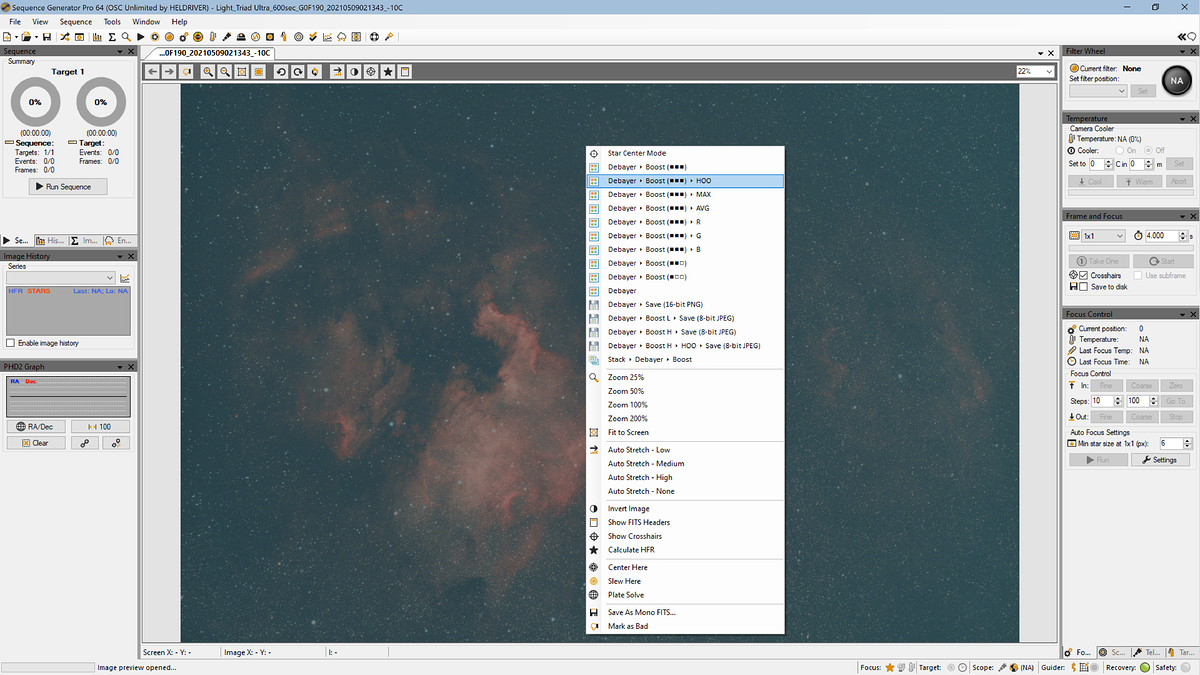Click the sigma statistics icon in main toolbar
Image resolution: width=1200 pixels, height=675 pixels.
112,37
